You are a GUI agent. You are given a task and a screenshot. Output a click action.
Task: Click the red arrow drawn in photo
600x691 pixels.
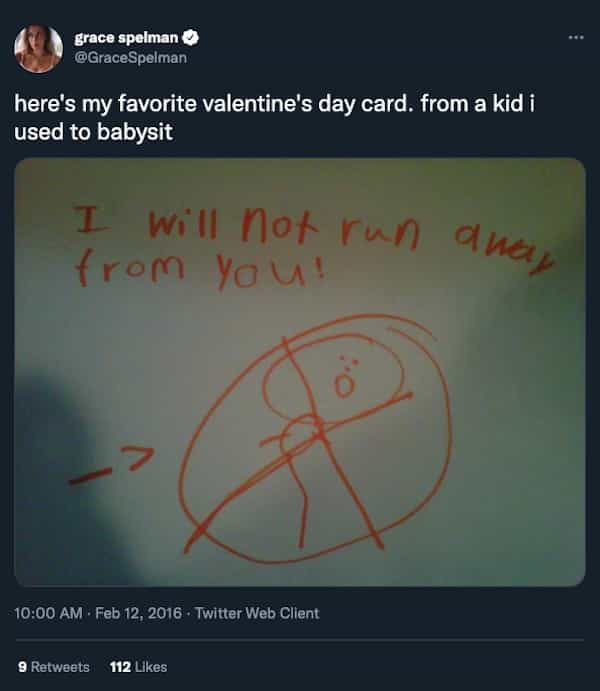click(111, 465)
